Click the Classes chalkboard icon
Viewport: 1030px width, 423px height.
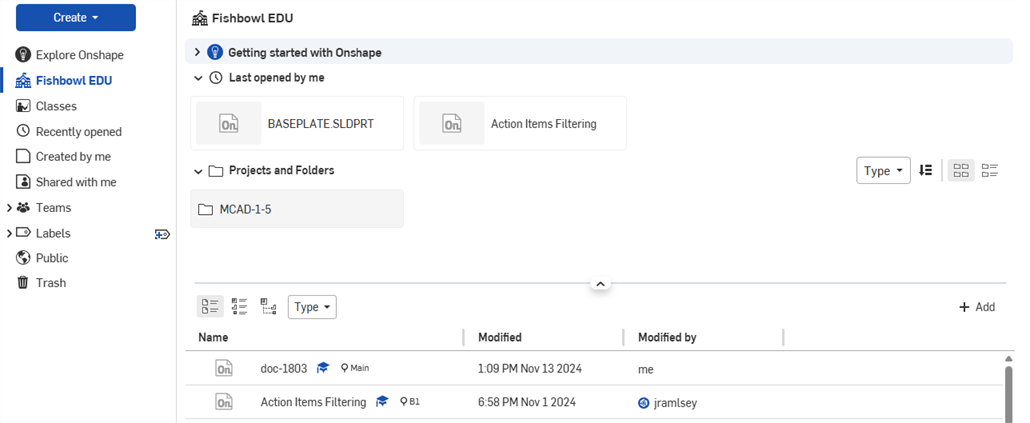[x=23, y=106]
